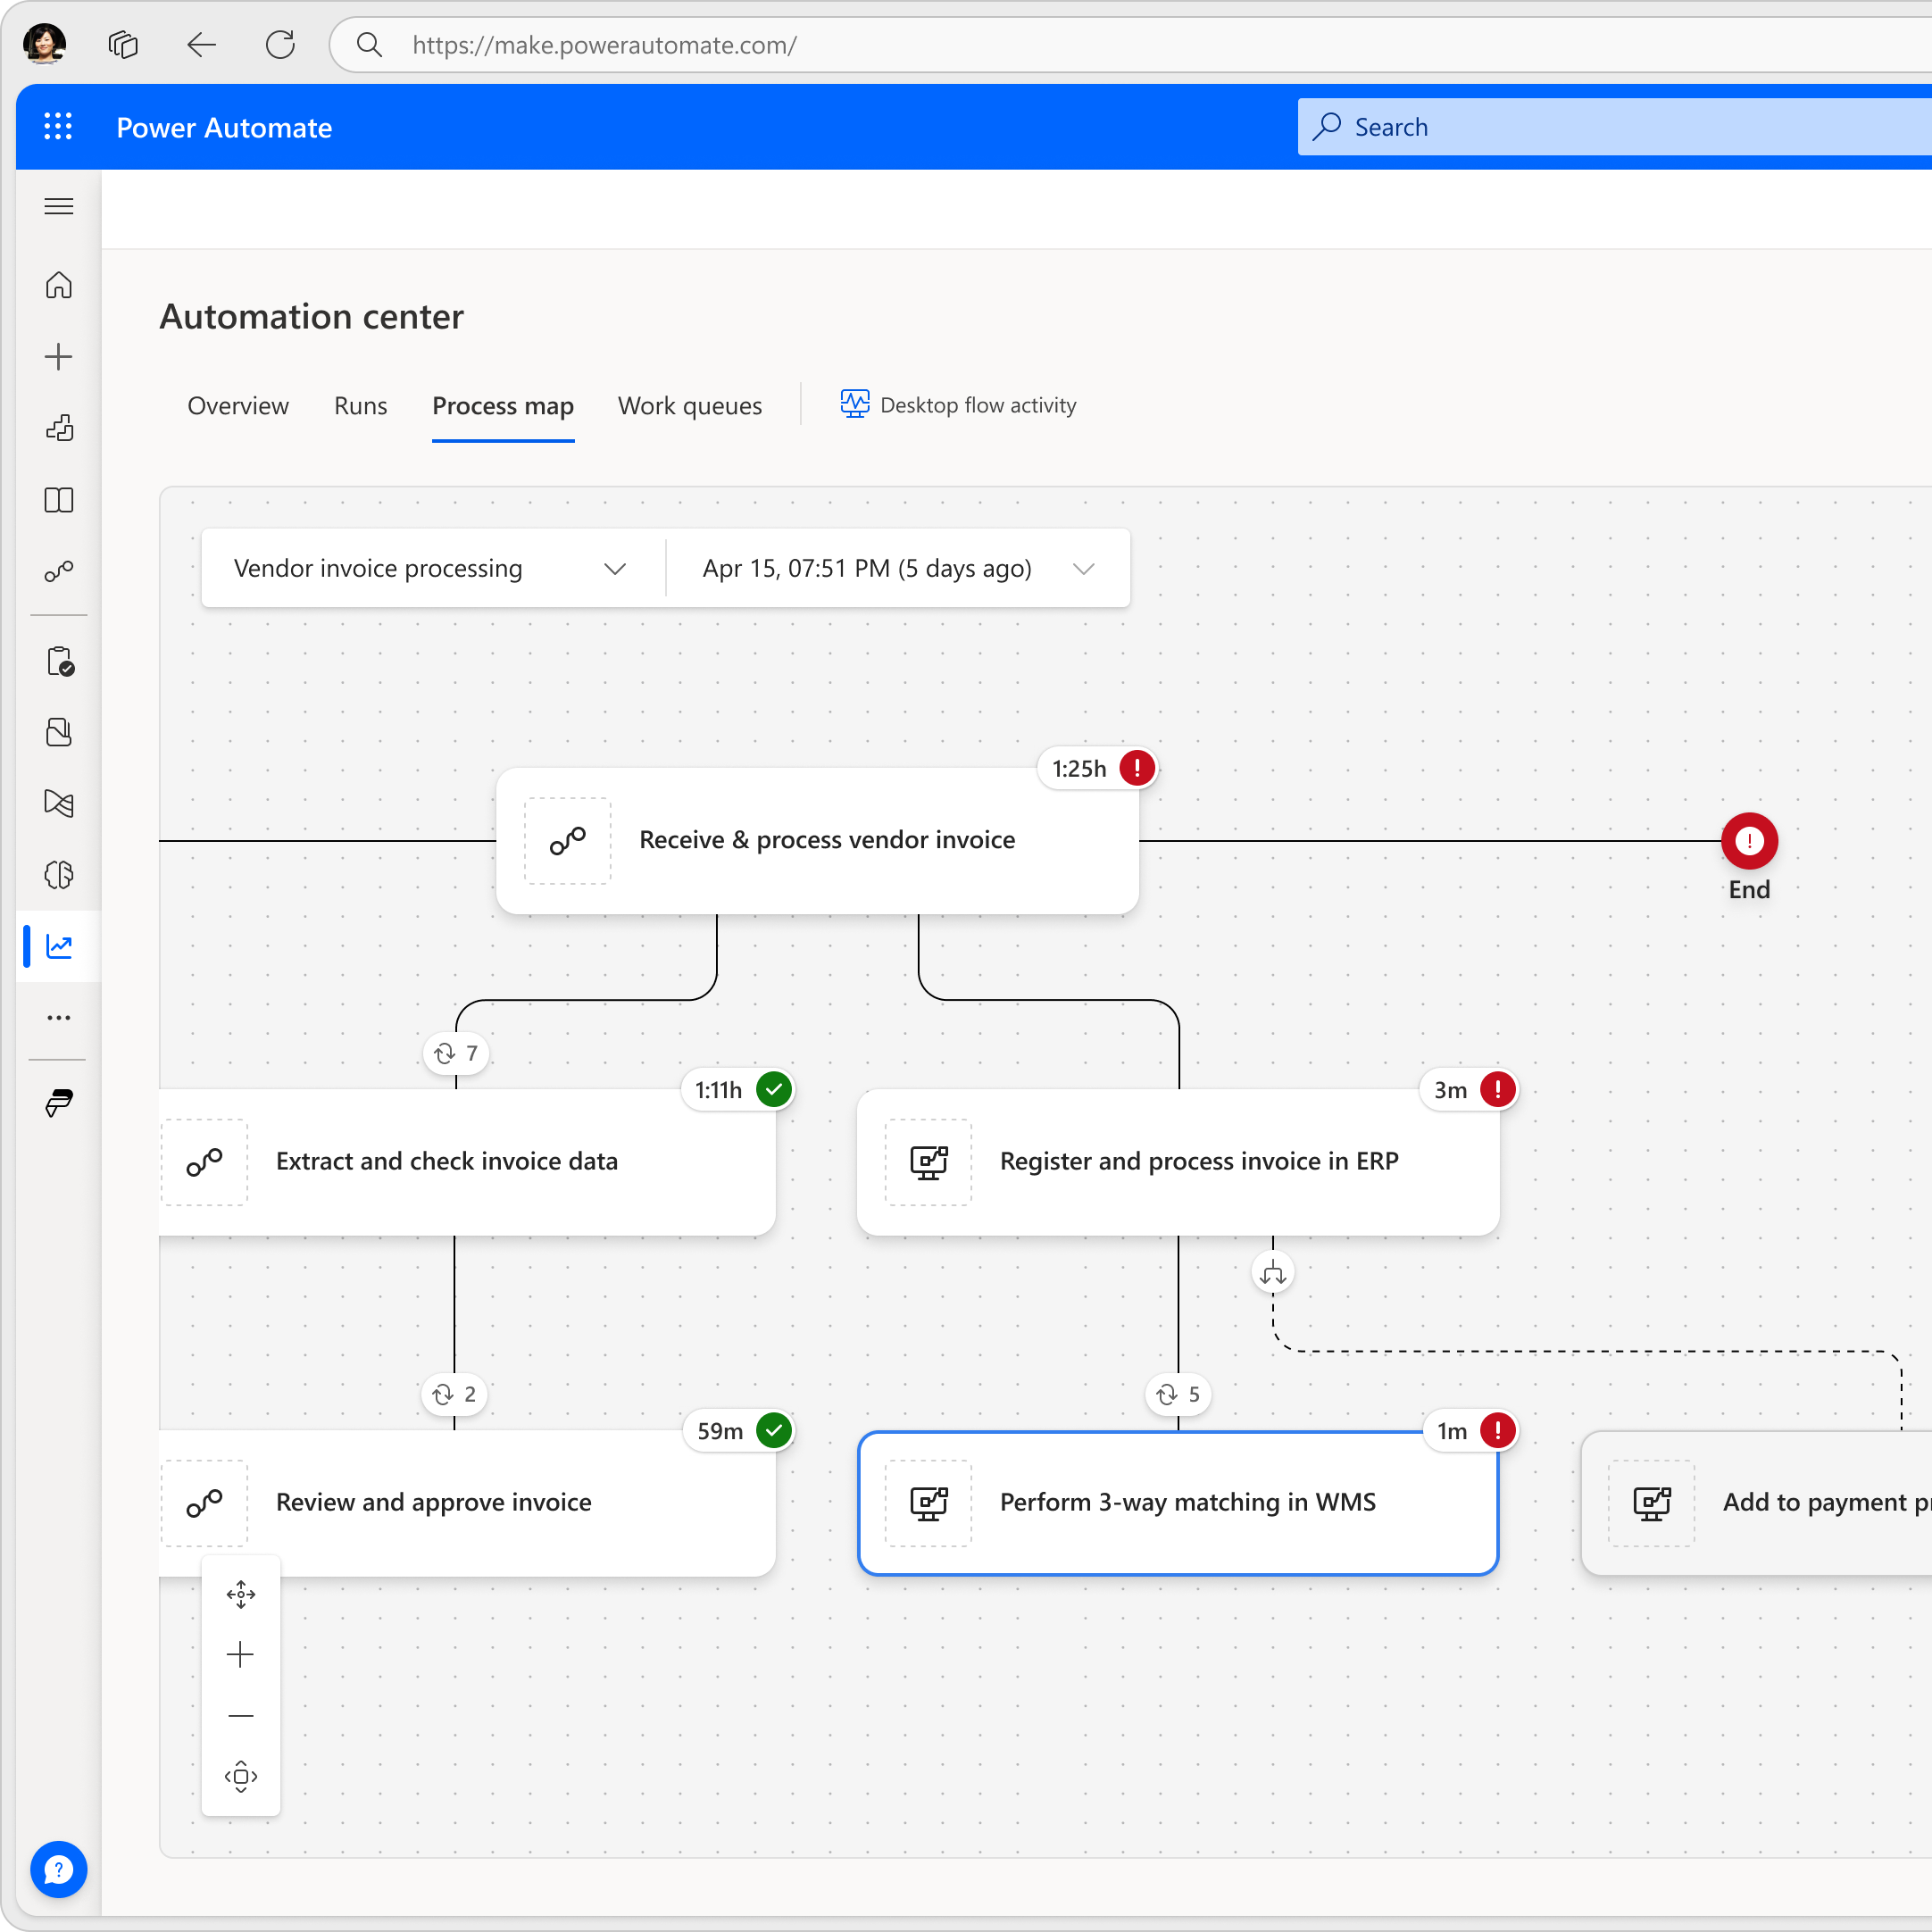Open the help chat bubble button
Image resolution: width=1932 pixels, height=1932 pixels.
[x=59, y=1869]
